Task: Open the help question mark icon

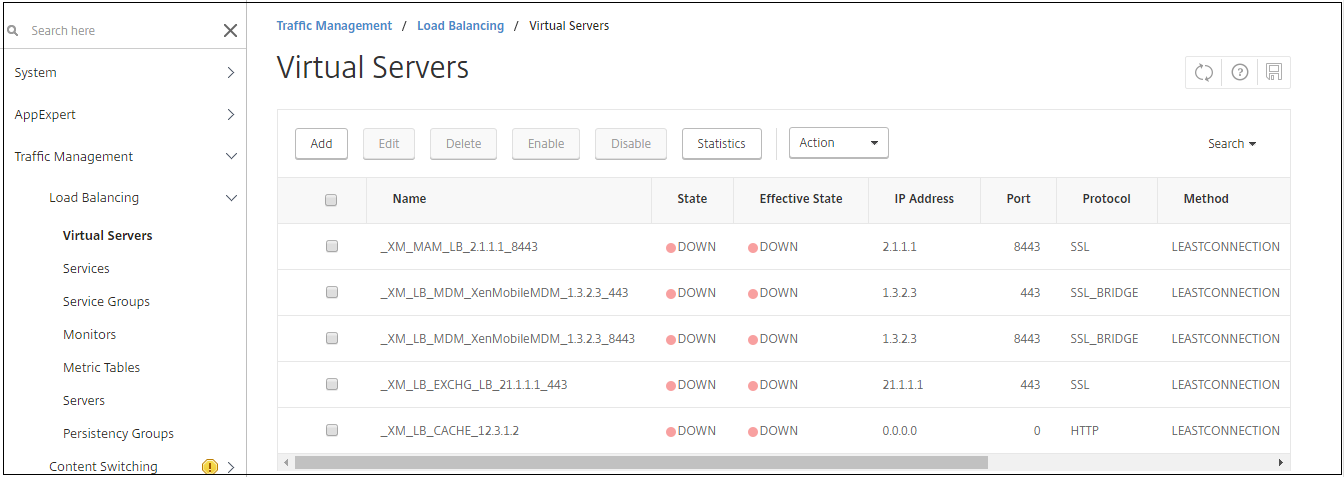Action: click(x=1239, y=72)
